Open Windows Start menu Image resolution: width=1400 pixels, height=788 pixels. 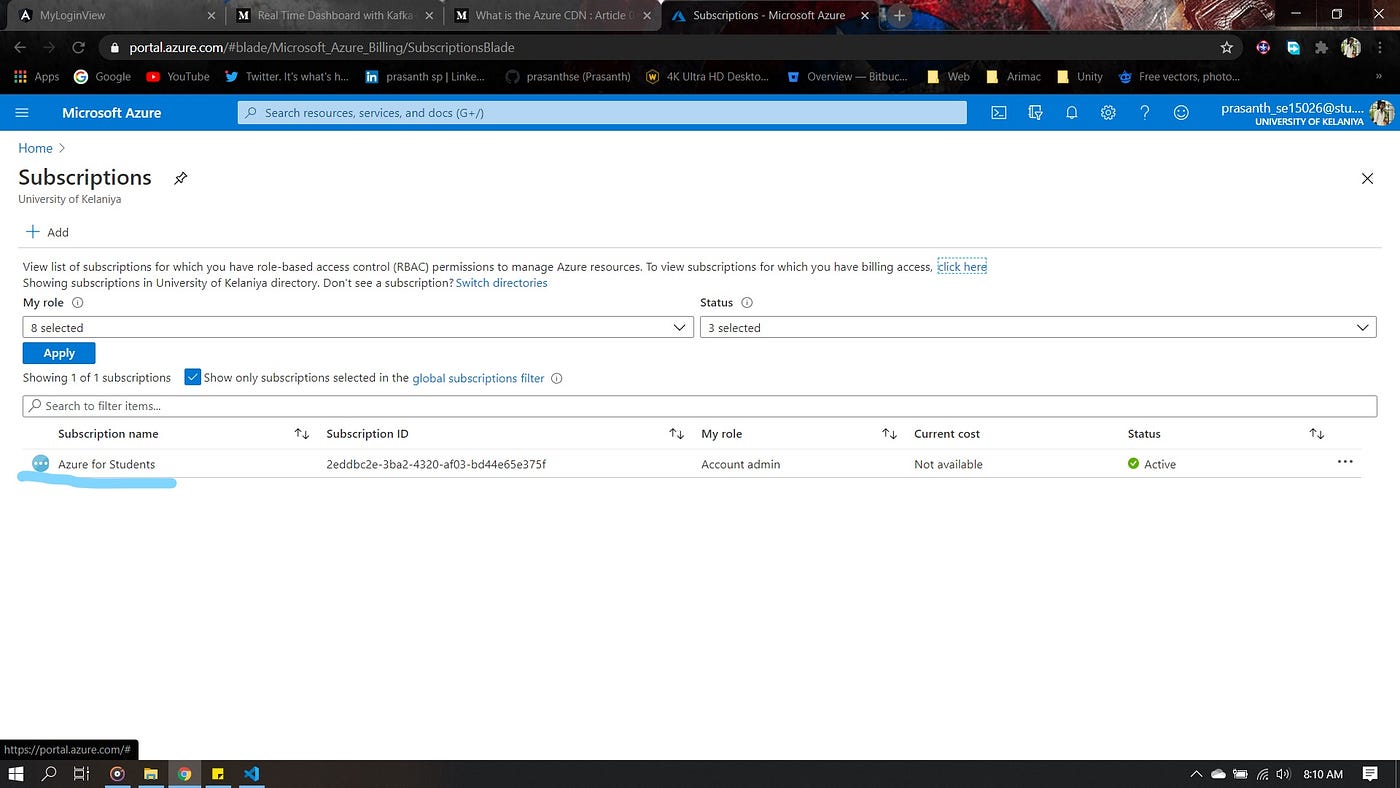coord(16,774)
